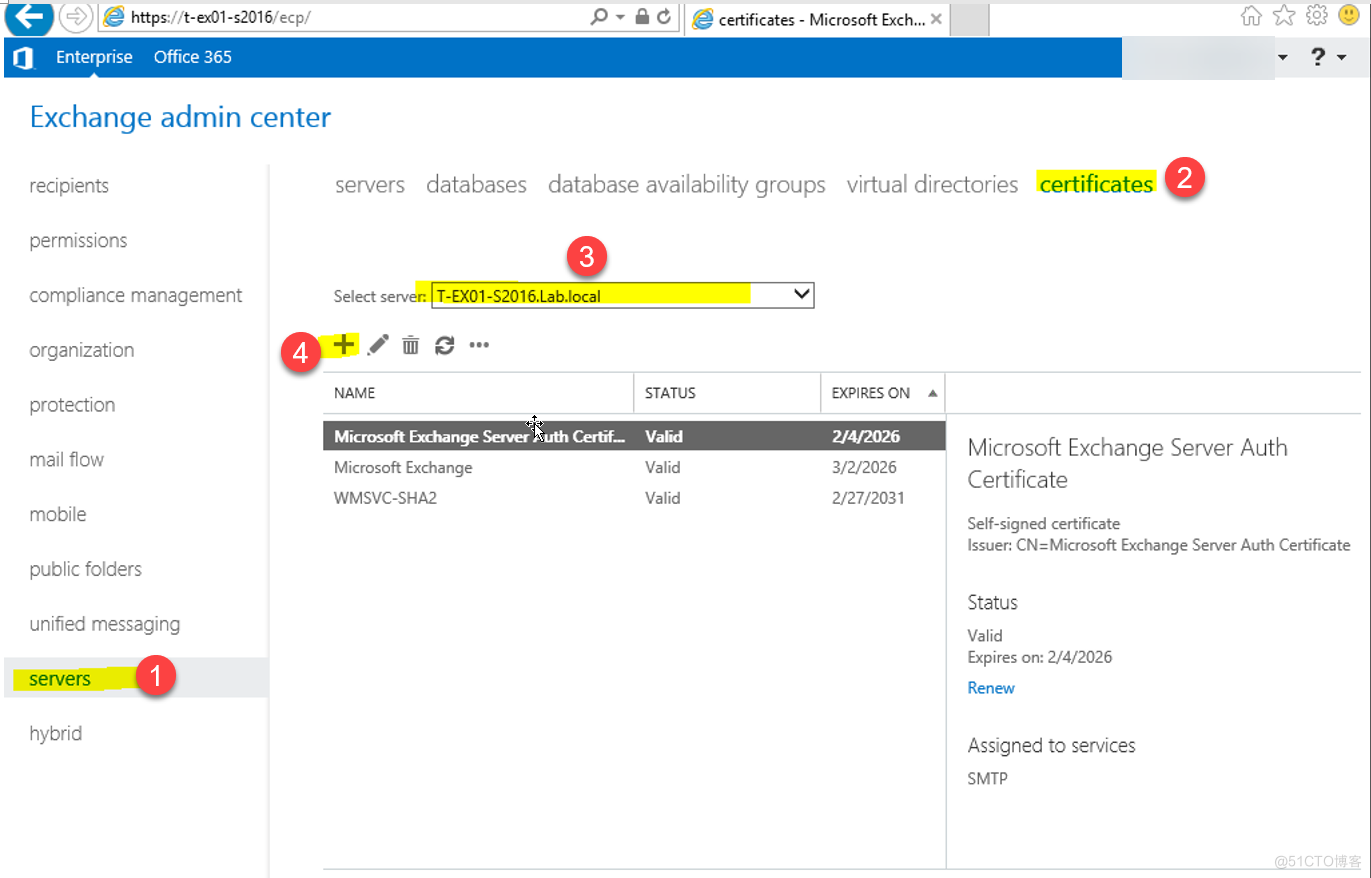This screenshot has height=878, width=1371.
Task: Click the address bar search magnifier icon
Action: (598, 17)
